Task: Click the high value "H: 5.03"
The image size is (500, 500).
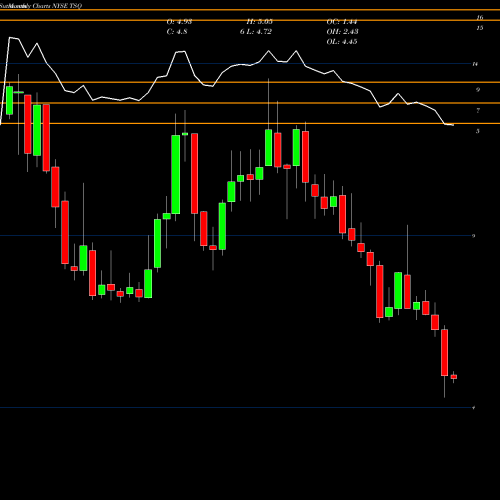Action: pos(260,22)
